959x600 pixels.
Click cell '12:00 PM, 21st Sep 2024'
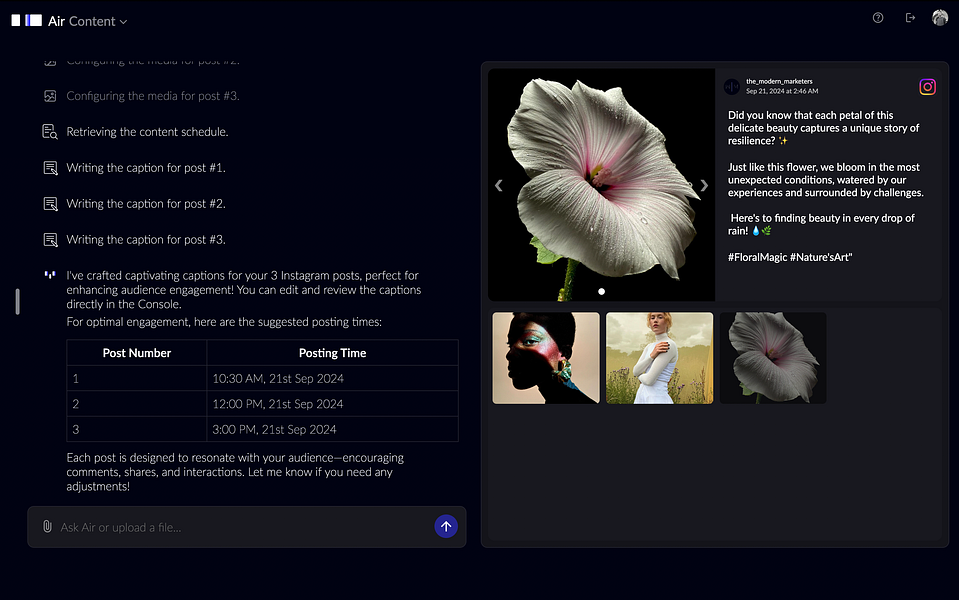[x=333, y=404]
